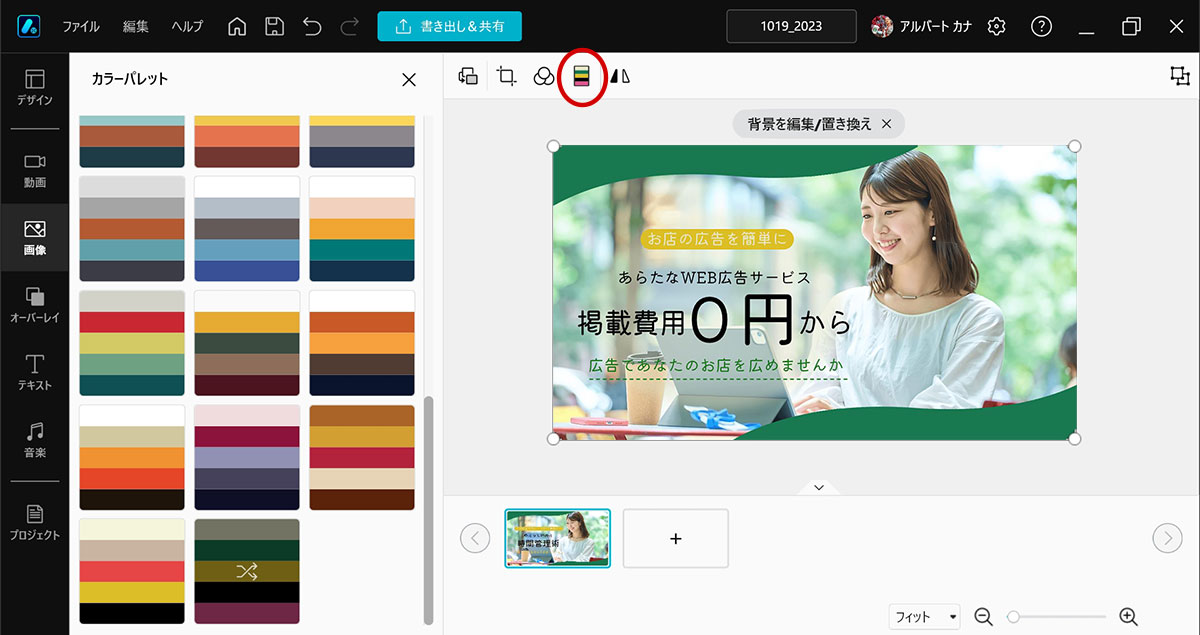Apply the white, orange, brown and navy palette
1200x635 pixels.
(362, 343)
